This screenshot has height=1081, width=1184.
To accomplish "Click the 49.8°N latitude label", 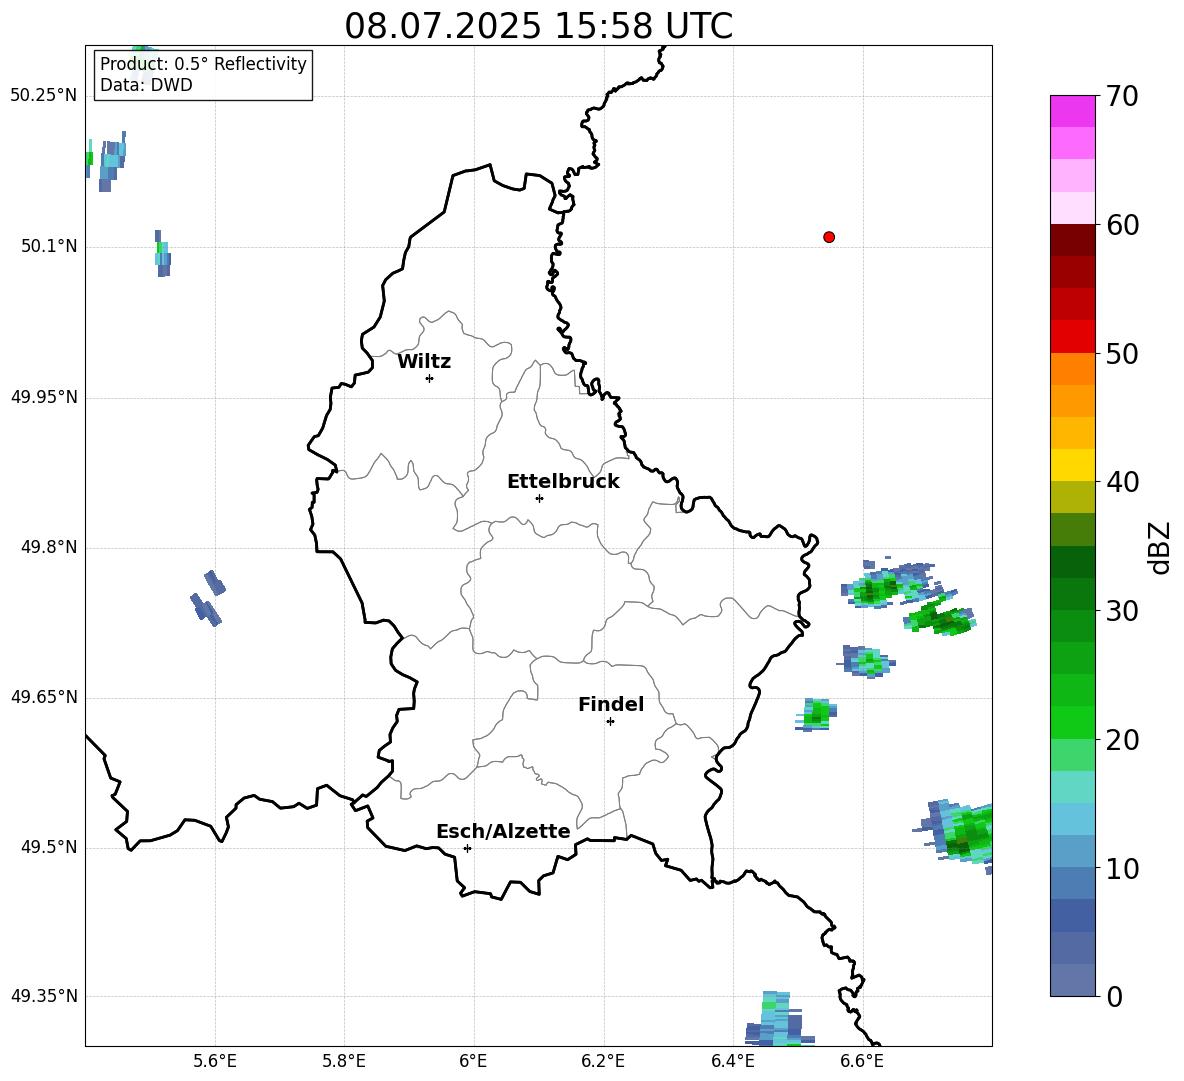I will [x=49, y=547].
